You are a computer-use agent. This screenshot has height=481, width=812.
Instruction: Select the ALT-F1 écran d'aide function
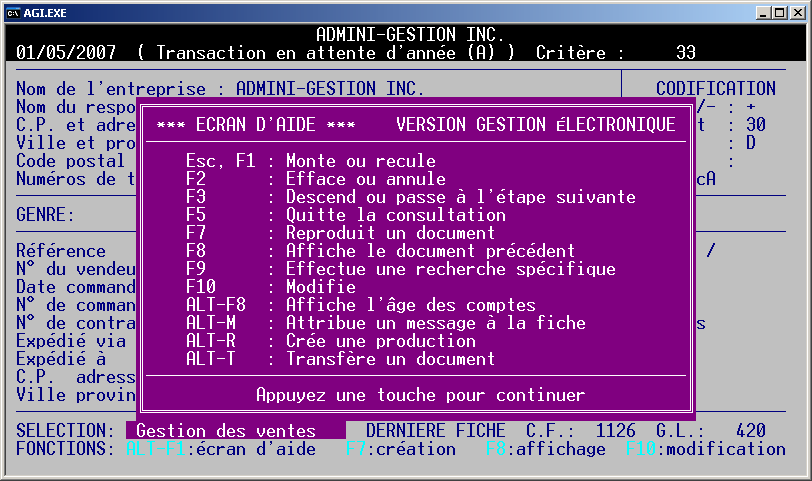(220, 449)
